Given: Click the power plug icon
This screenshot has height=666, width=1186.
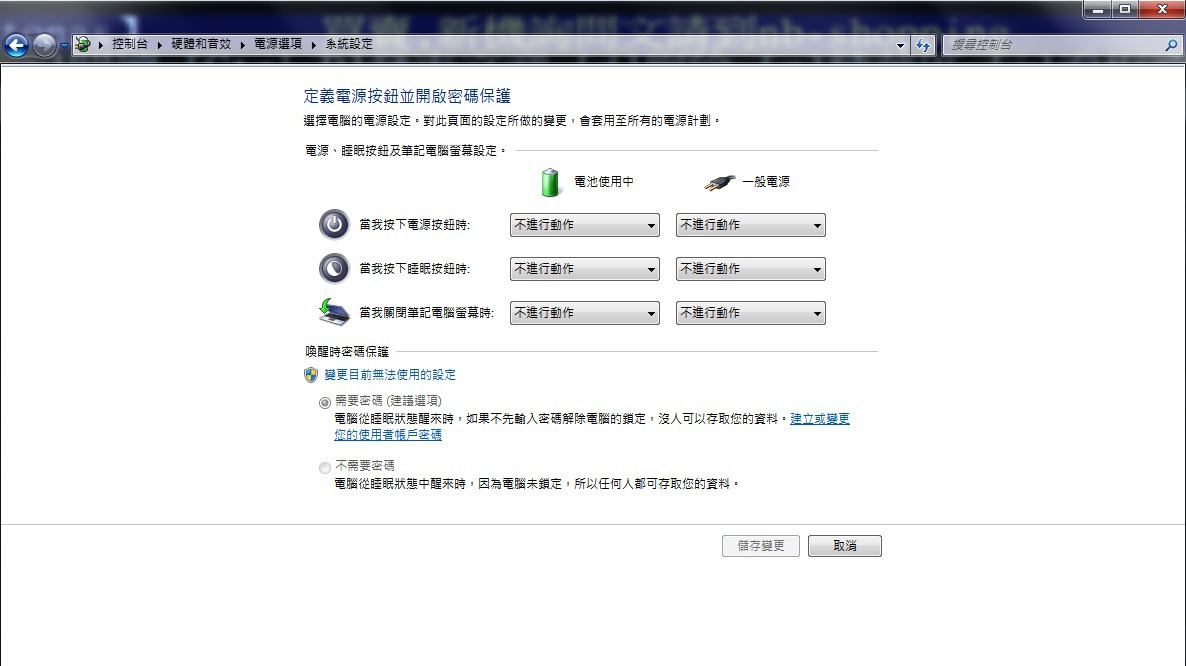Looking at the screenshot, I should click(x=719, y=182).
